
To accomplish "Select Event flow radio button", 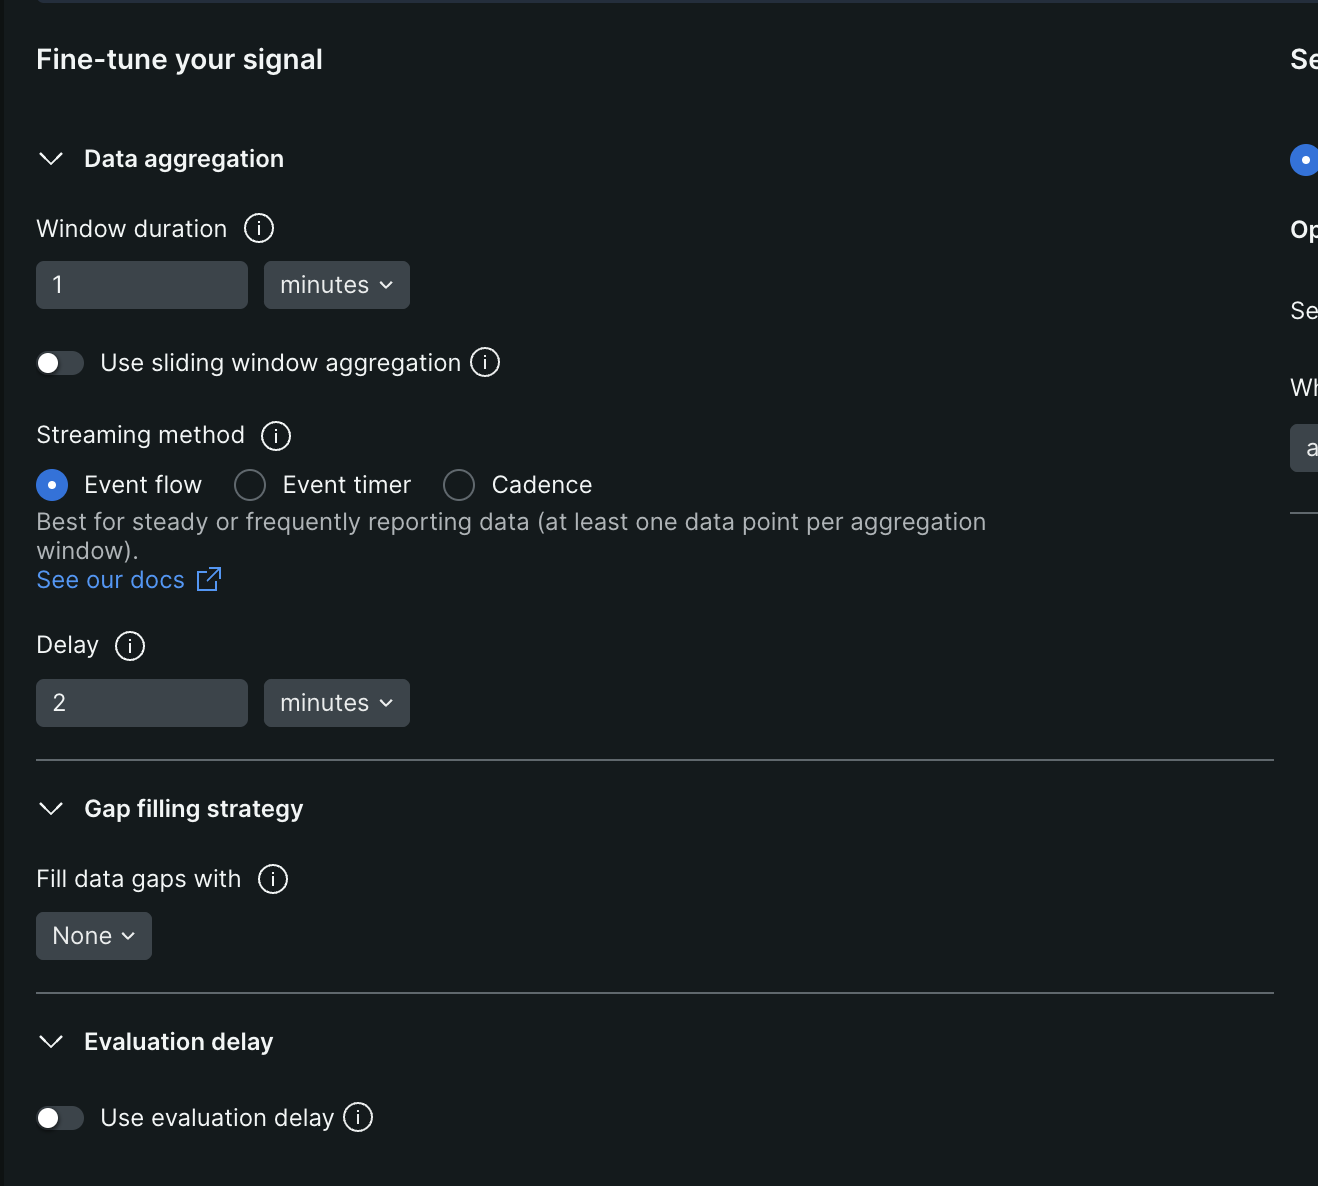I will pos(52,485).
